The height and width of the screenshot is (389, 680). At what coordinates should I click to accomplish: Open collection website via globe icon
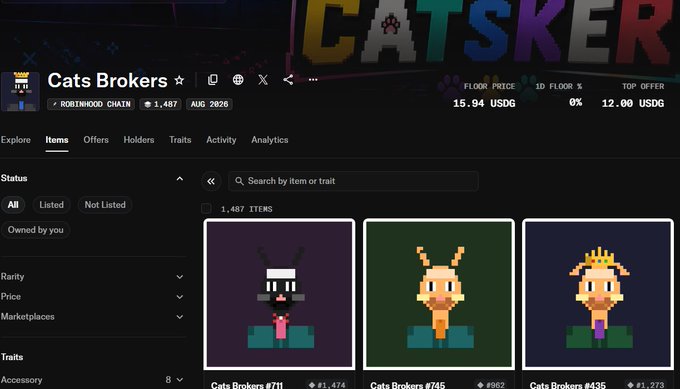pyautogui.click(x=238, y=80)
